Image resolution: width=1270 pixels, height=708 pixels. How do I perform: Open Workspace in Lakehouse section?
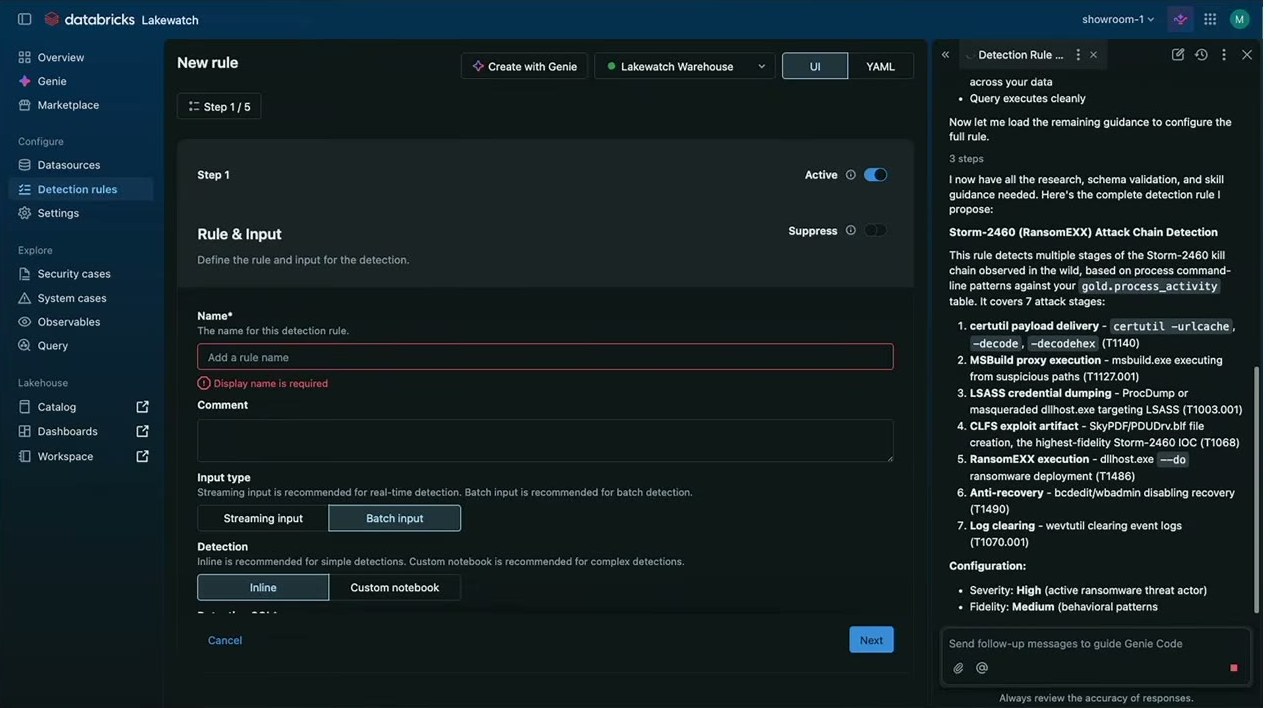(x=66, y=456)
